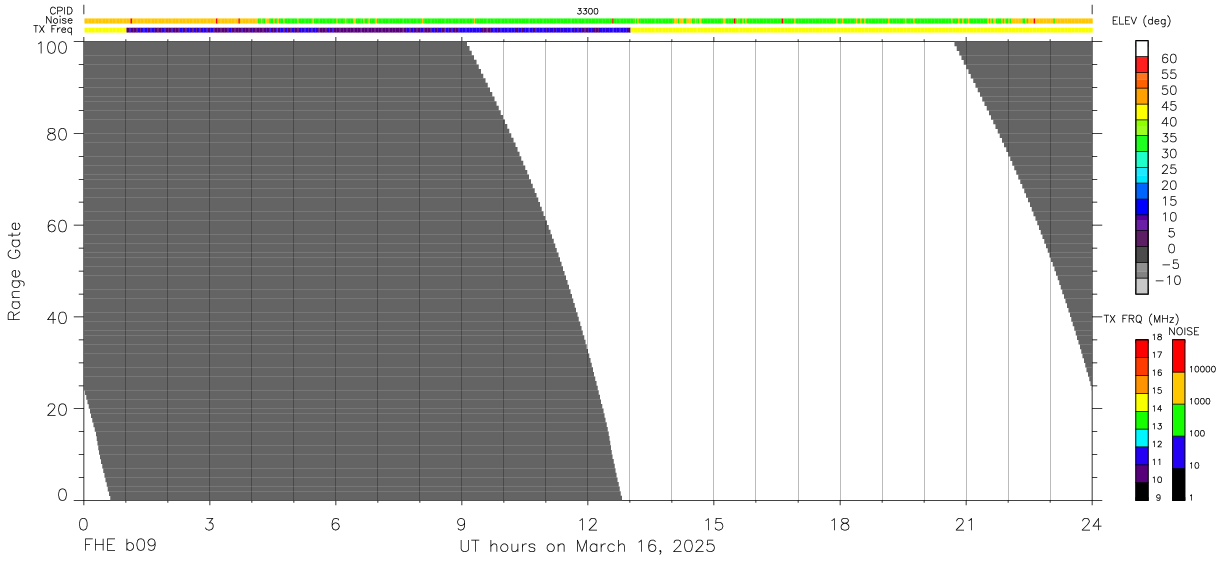Click the '21' tick label on UT axis
Image resolution: width=1228 pixels, height=567 pixels.
tap(965, 524)
